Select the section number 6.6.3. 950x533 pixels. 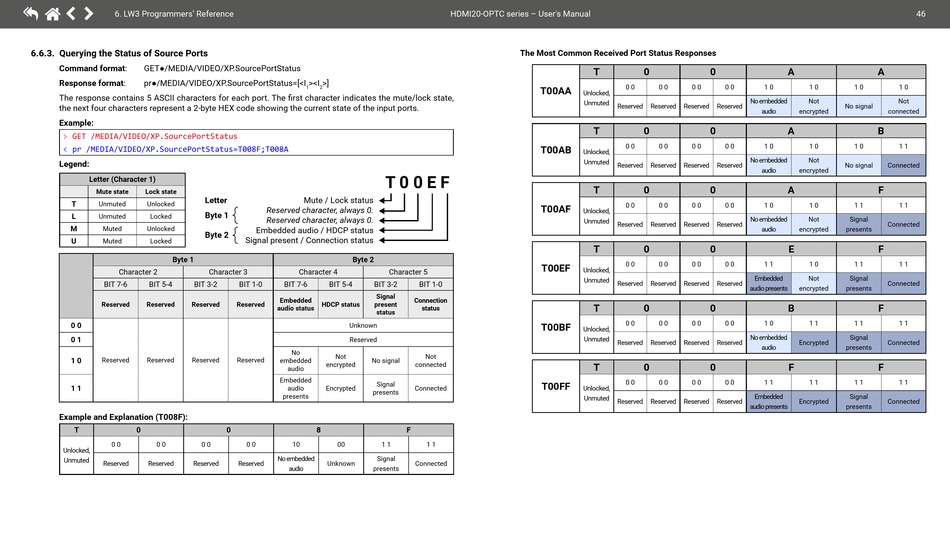[x=42, y=53]
